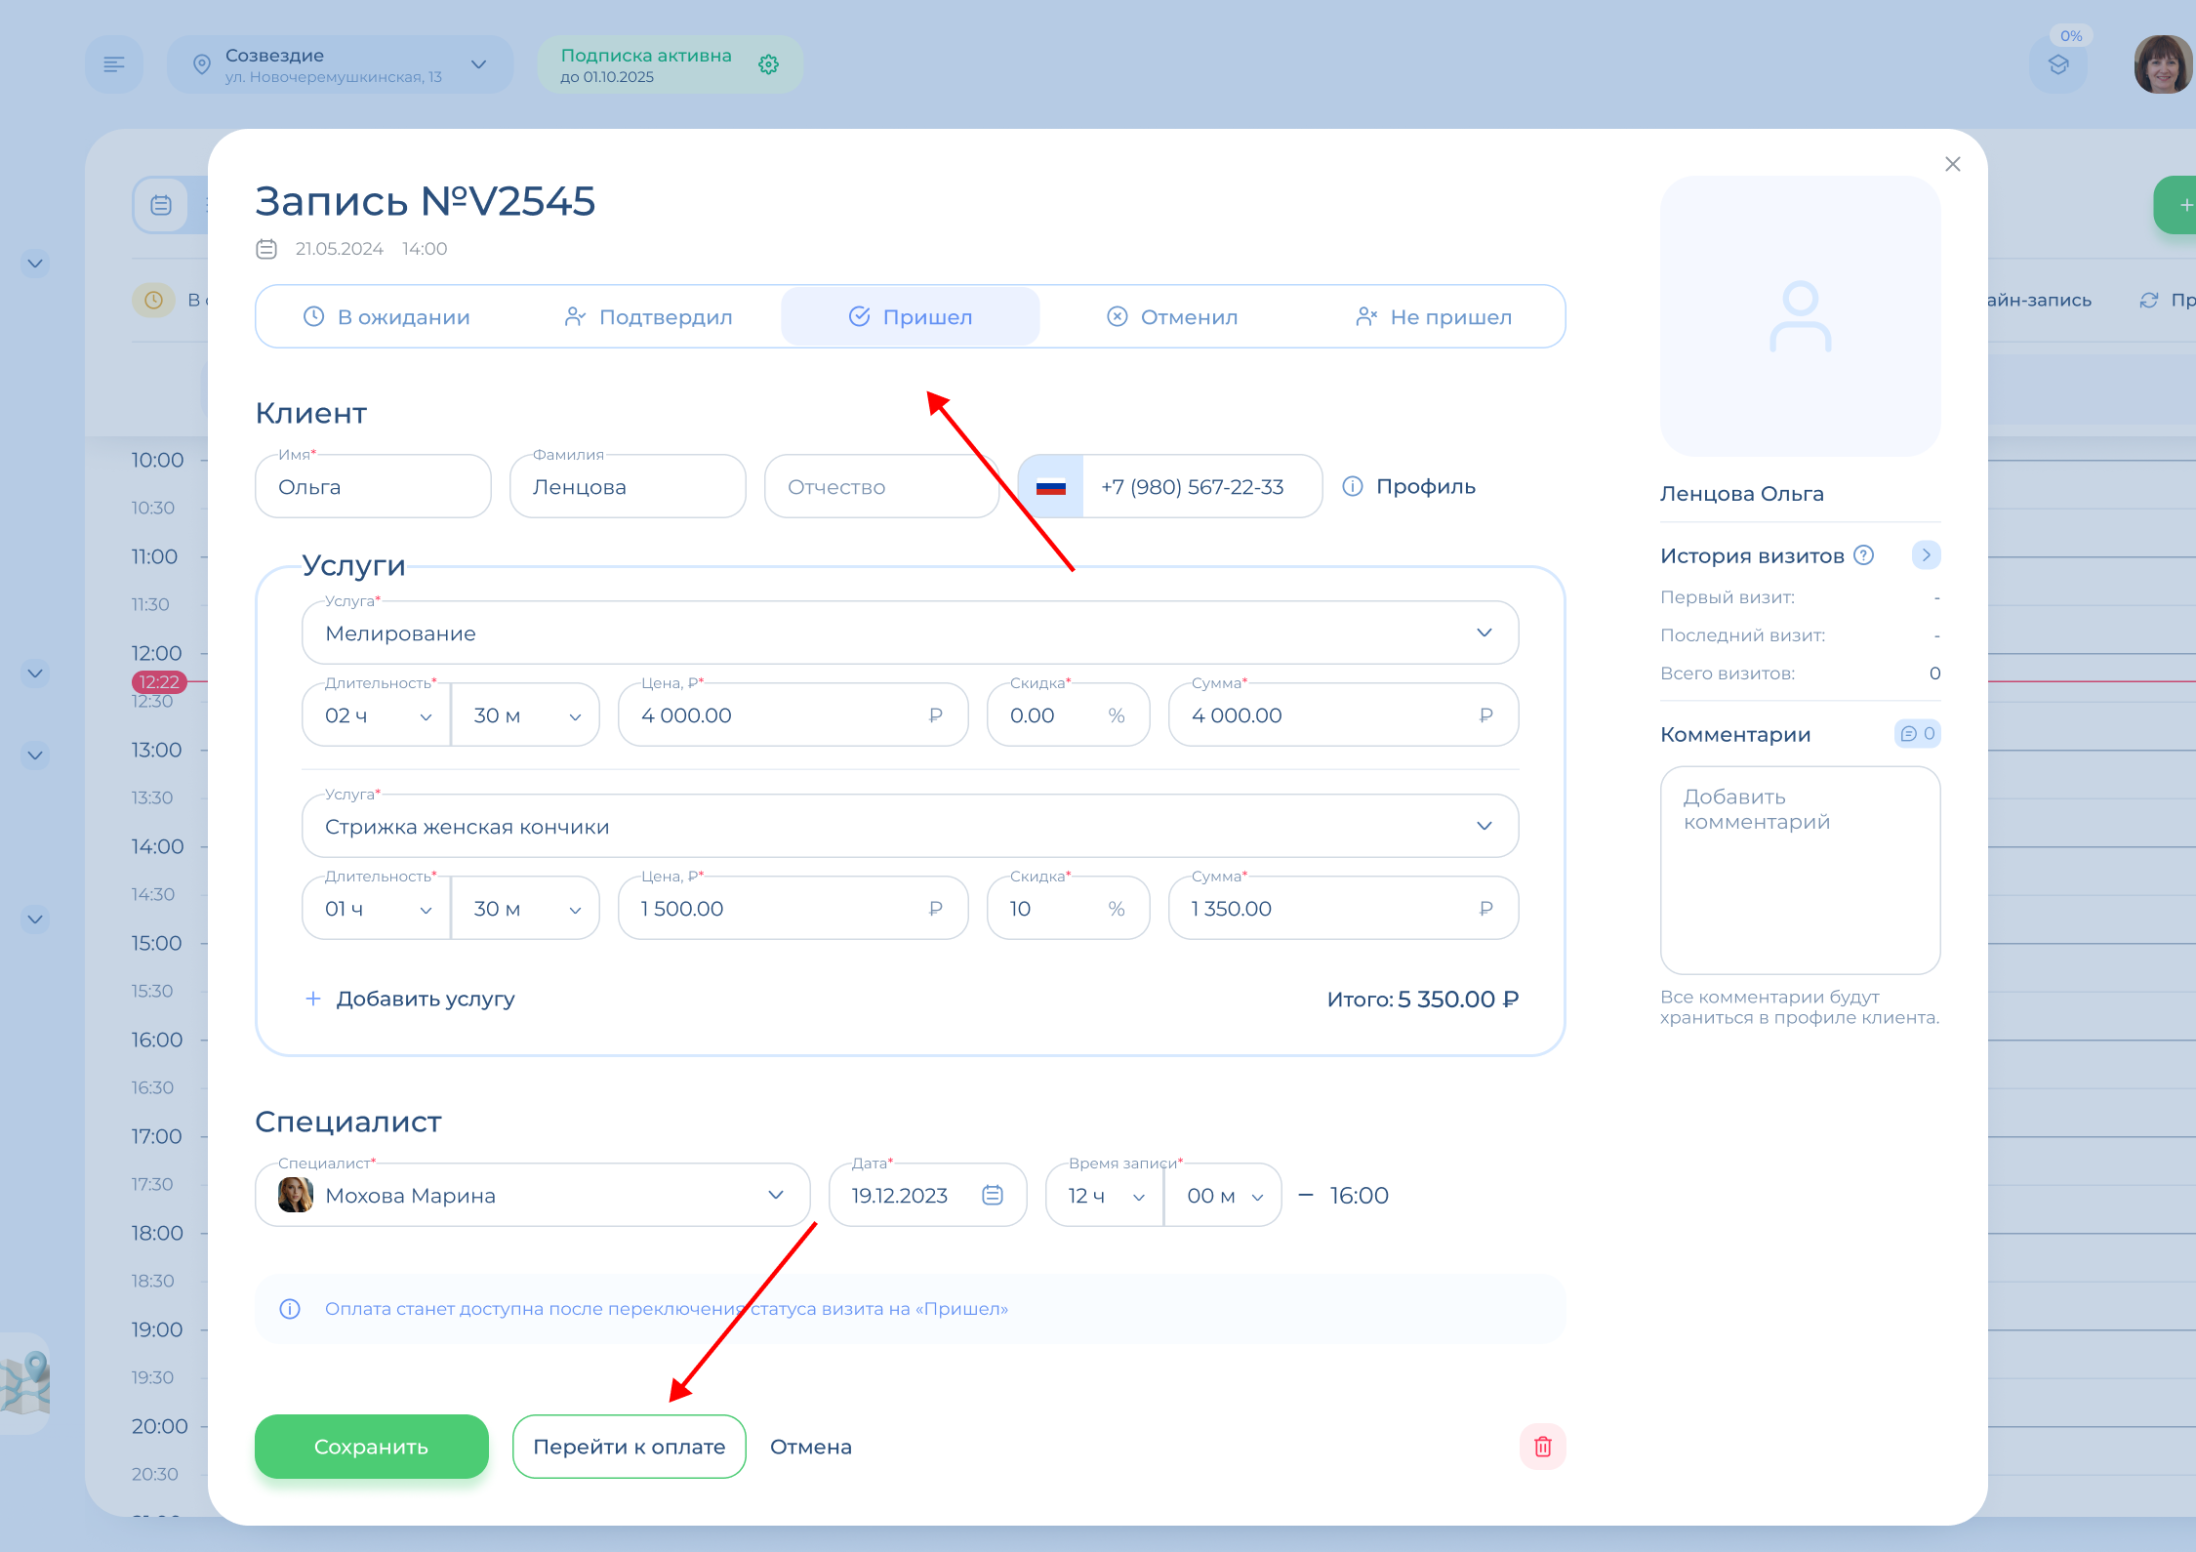Image resolution: width=2196 pixels, height=1552 pixels.
Task: Open the Мохова Марина specialist dropdown
Action: [775, 1195]
